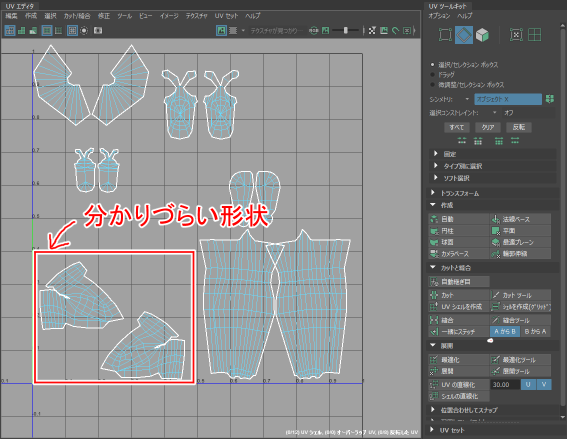Click the クリア (clear) button
The width and height of the screenshot is (567, 439).
pyautogui.click(x=487, y=127)
